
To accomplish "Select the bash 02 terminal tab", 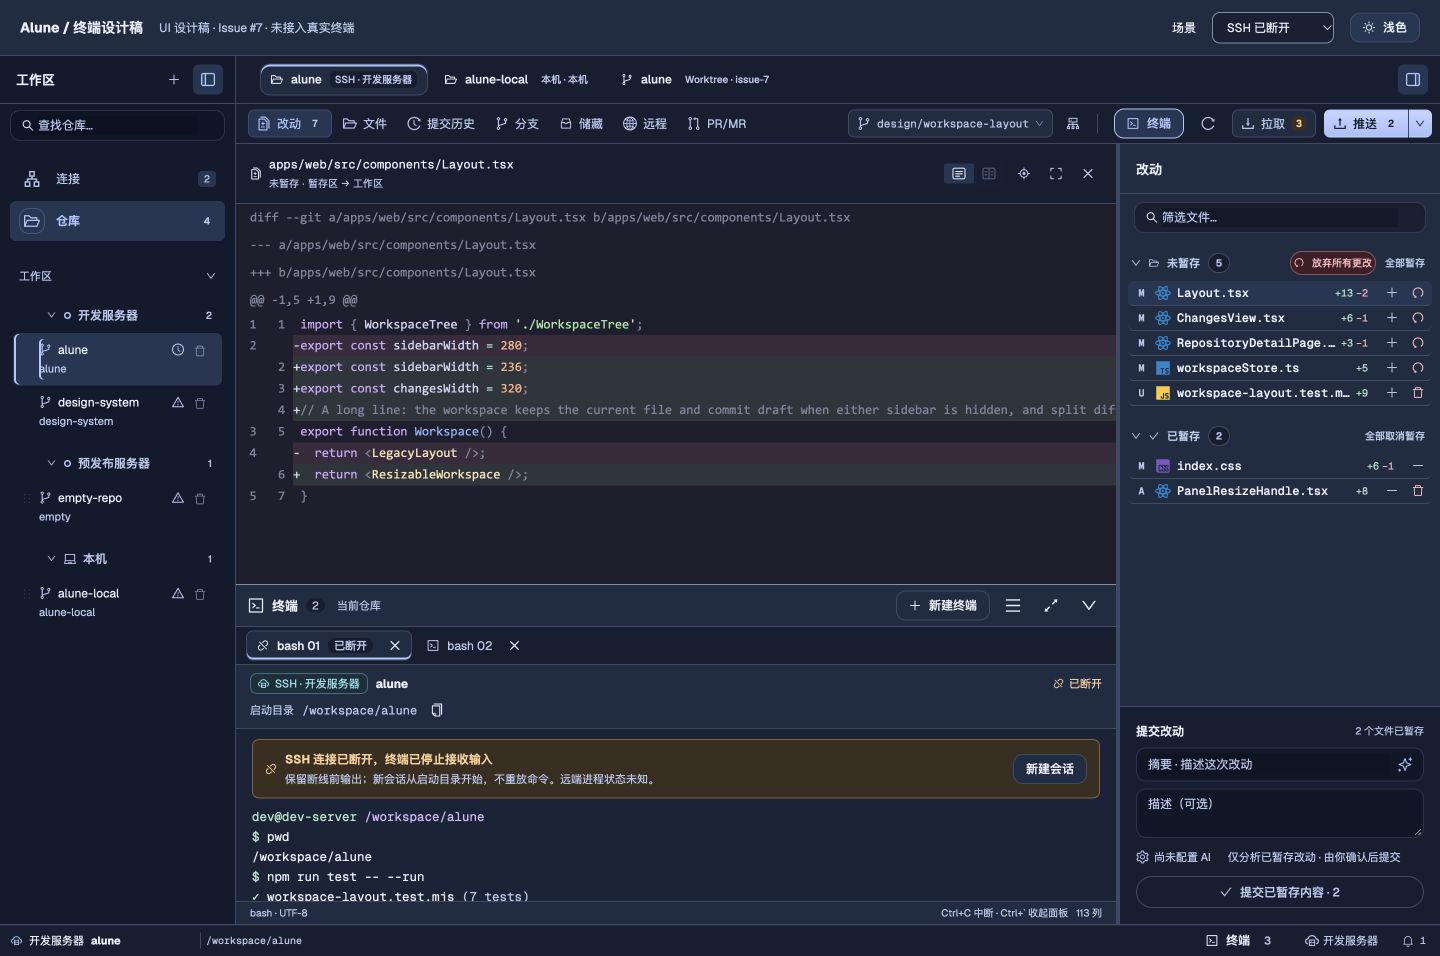I will pyautogui.click(x=460, y=646).
